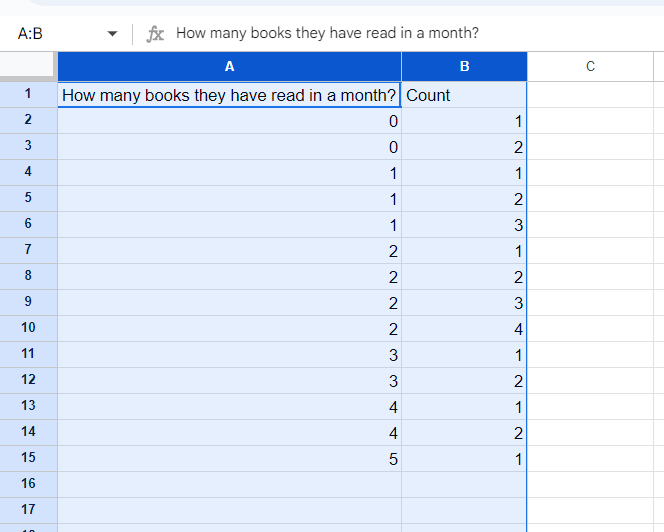
Task: Click cell B6 containing value 3
Action: pos(464,224)
